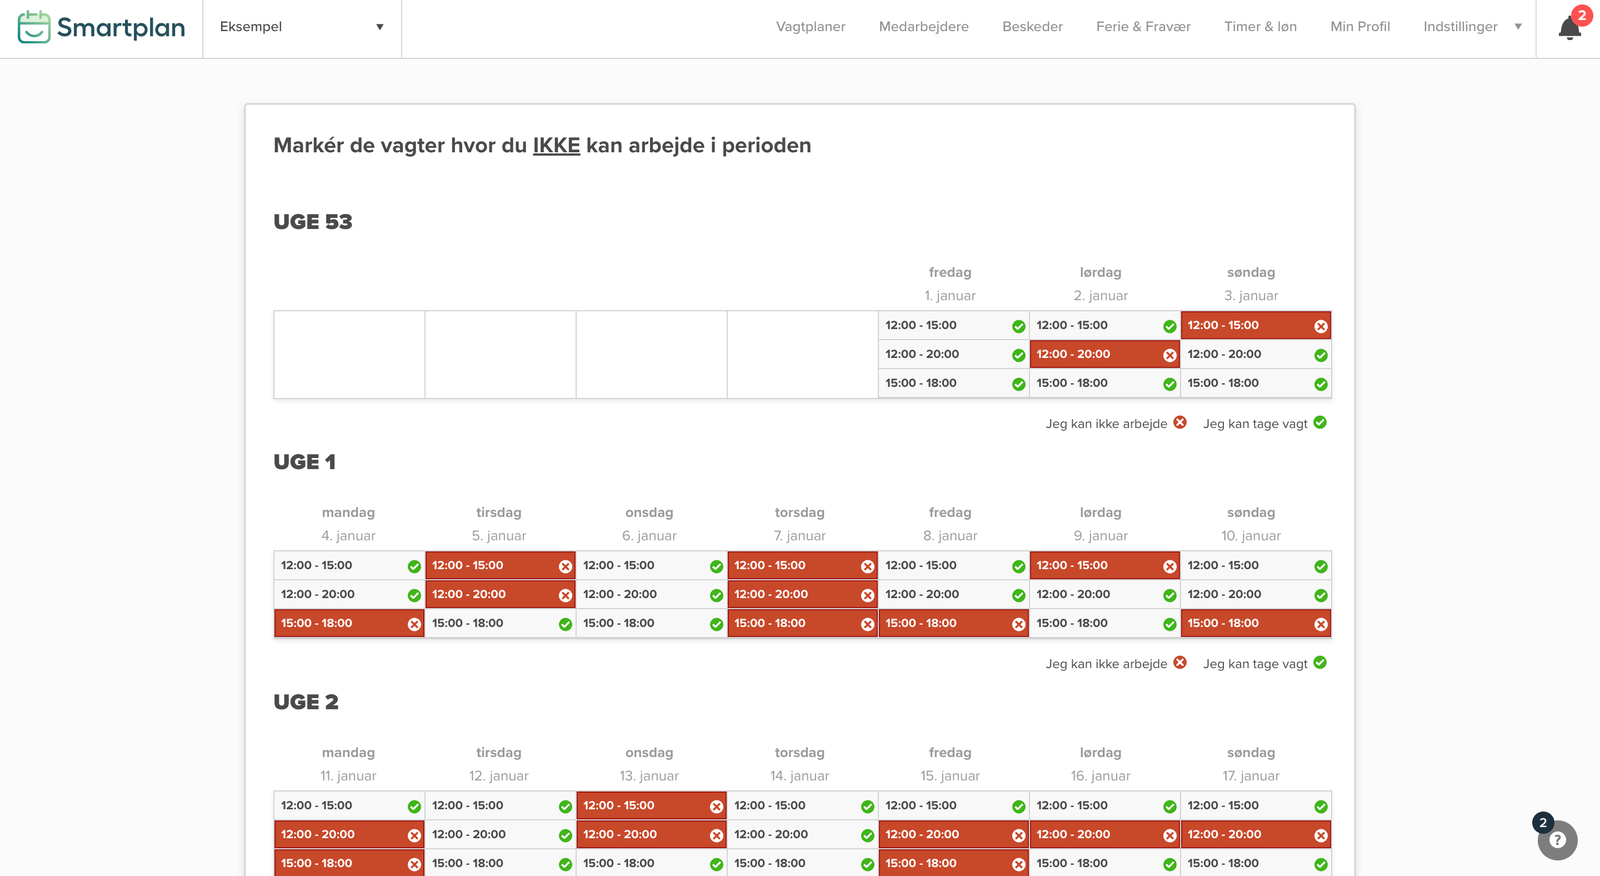
Task: Go to Vagtplaner menu
Action: tap(810, 27)
